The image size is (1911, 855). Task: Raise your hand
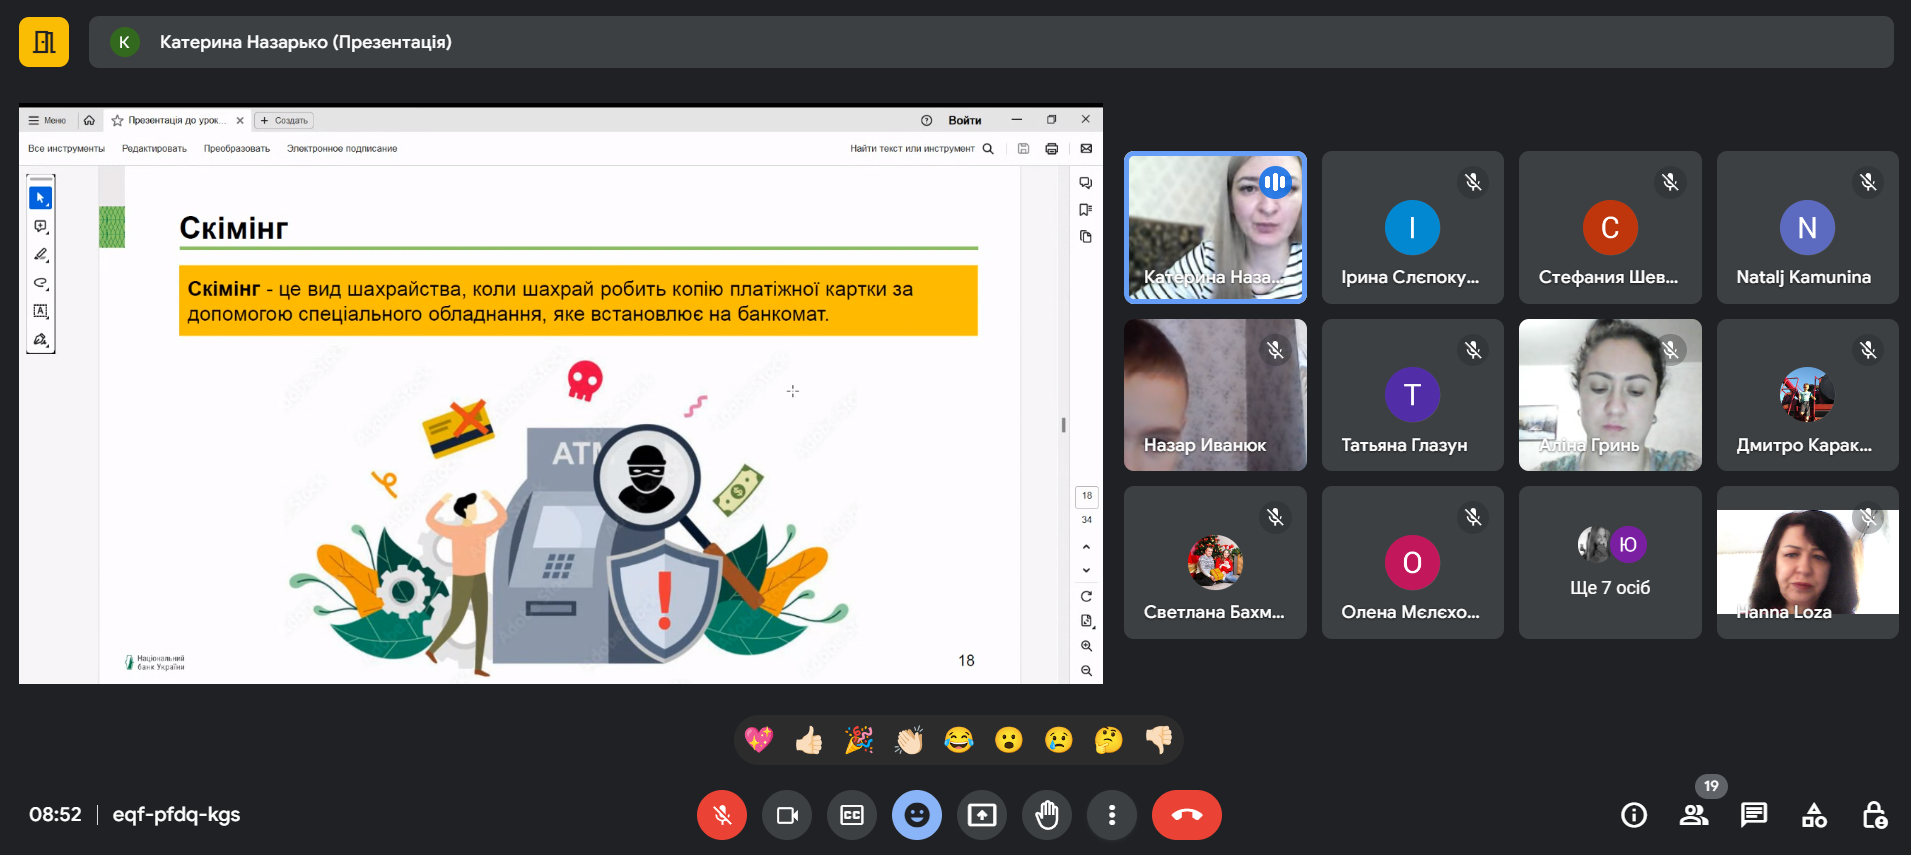[1047, 815]
